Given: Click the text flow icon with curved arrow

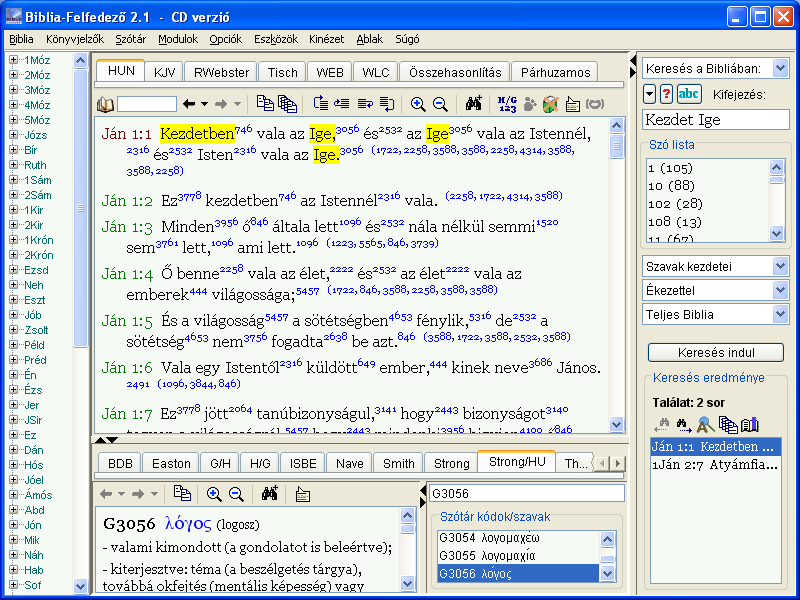Looking at the screenshot, I should [x=387, y=104].
